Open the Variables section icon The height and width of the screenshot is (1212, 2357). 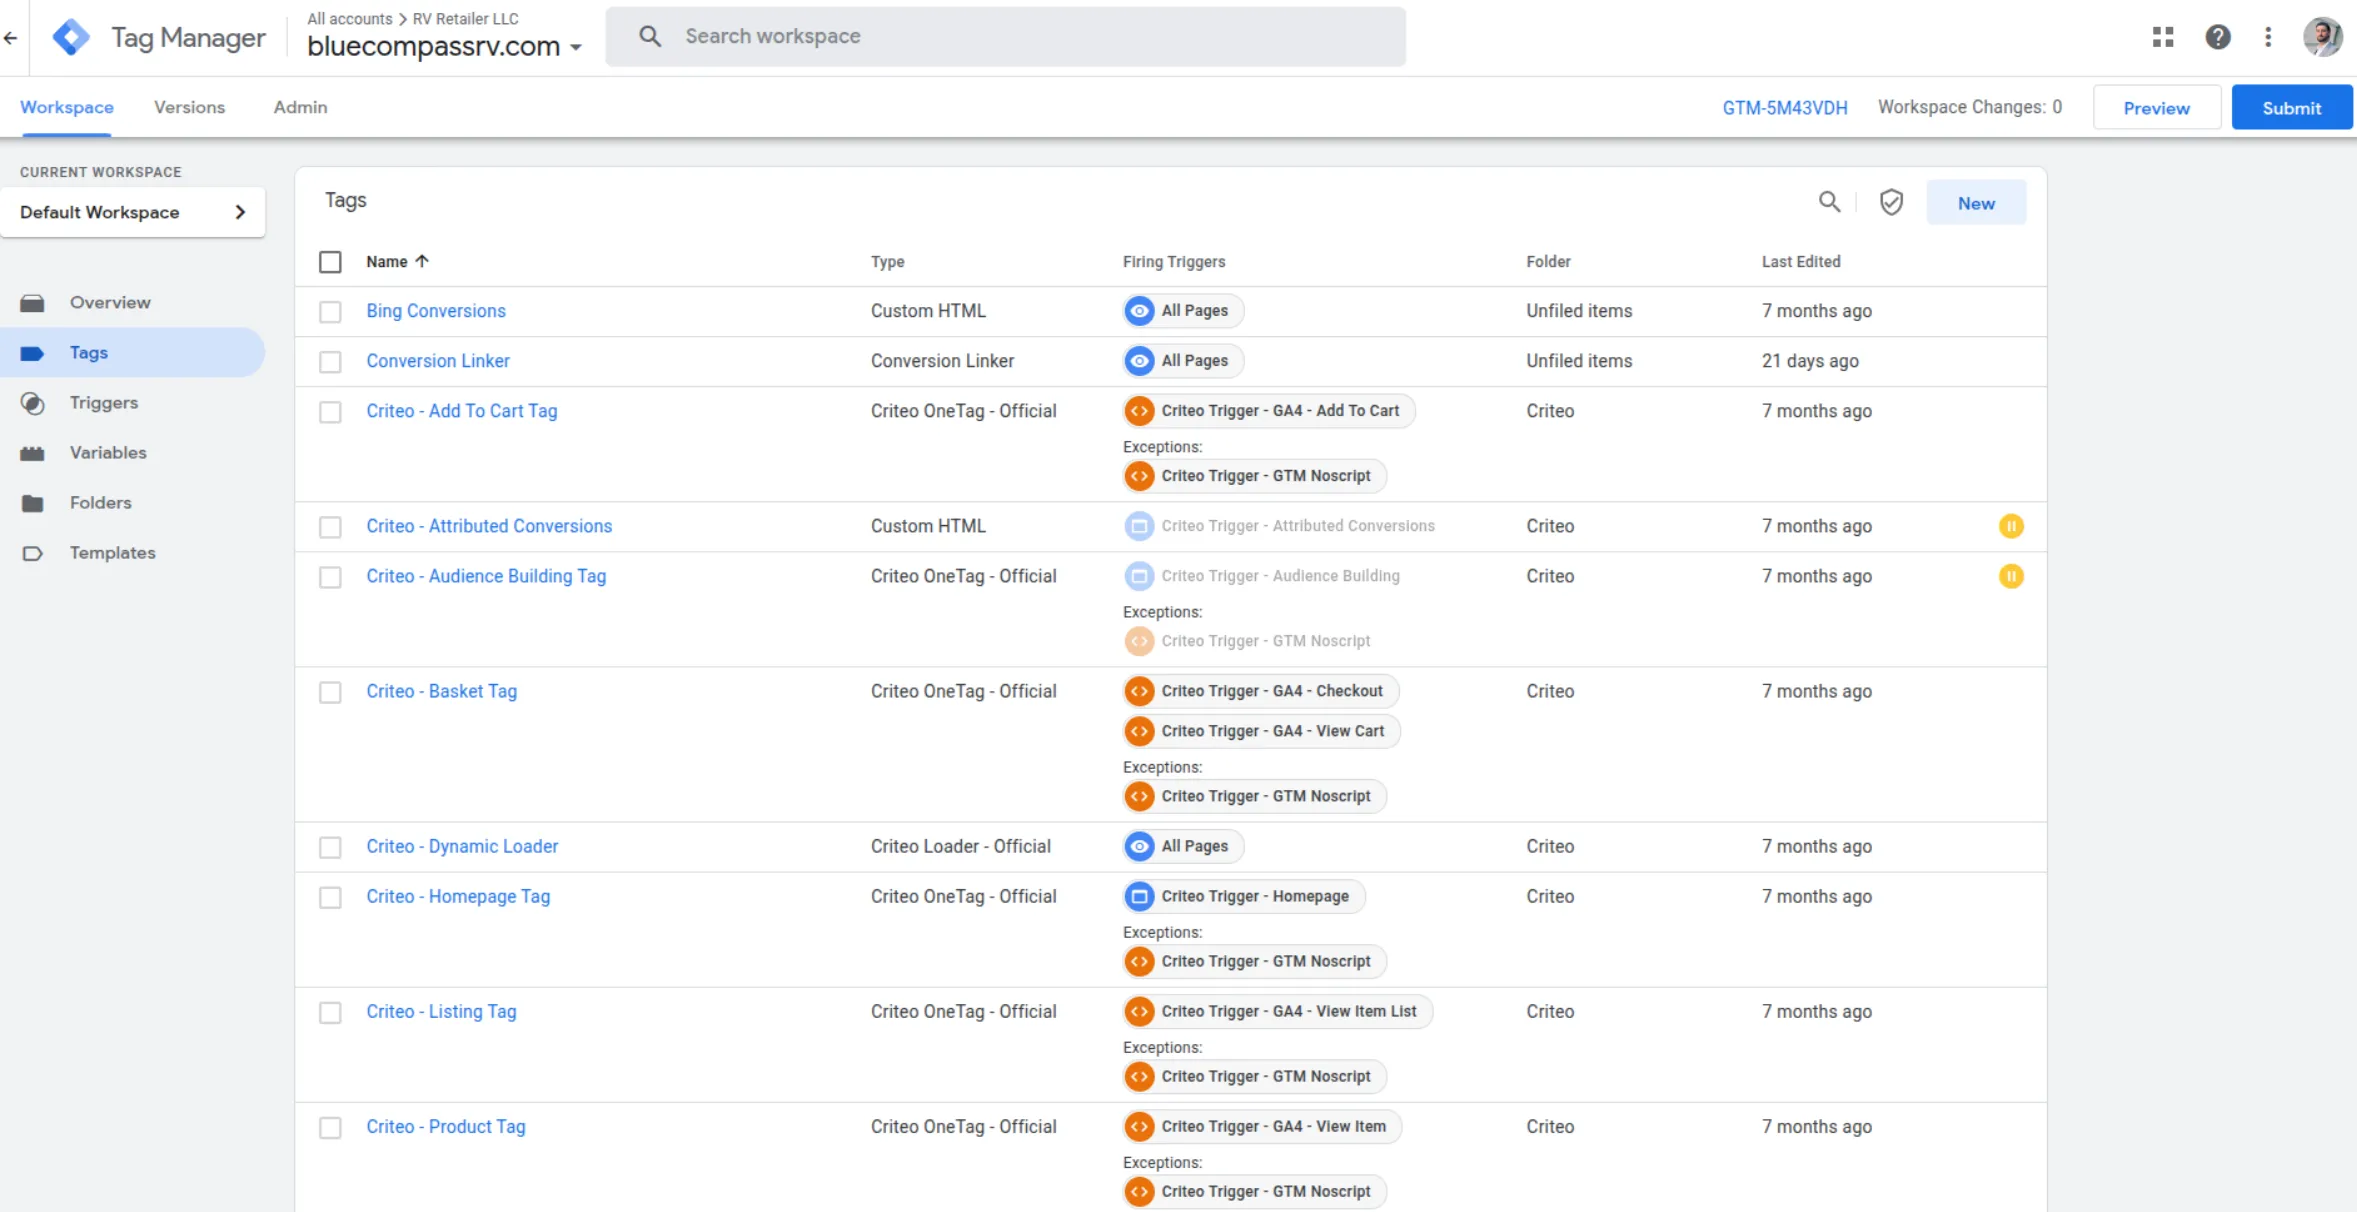coord(33,452)
